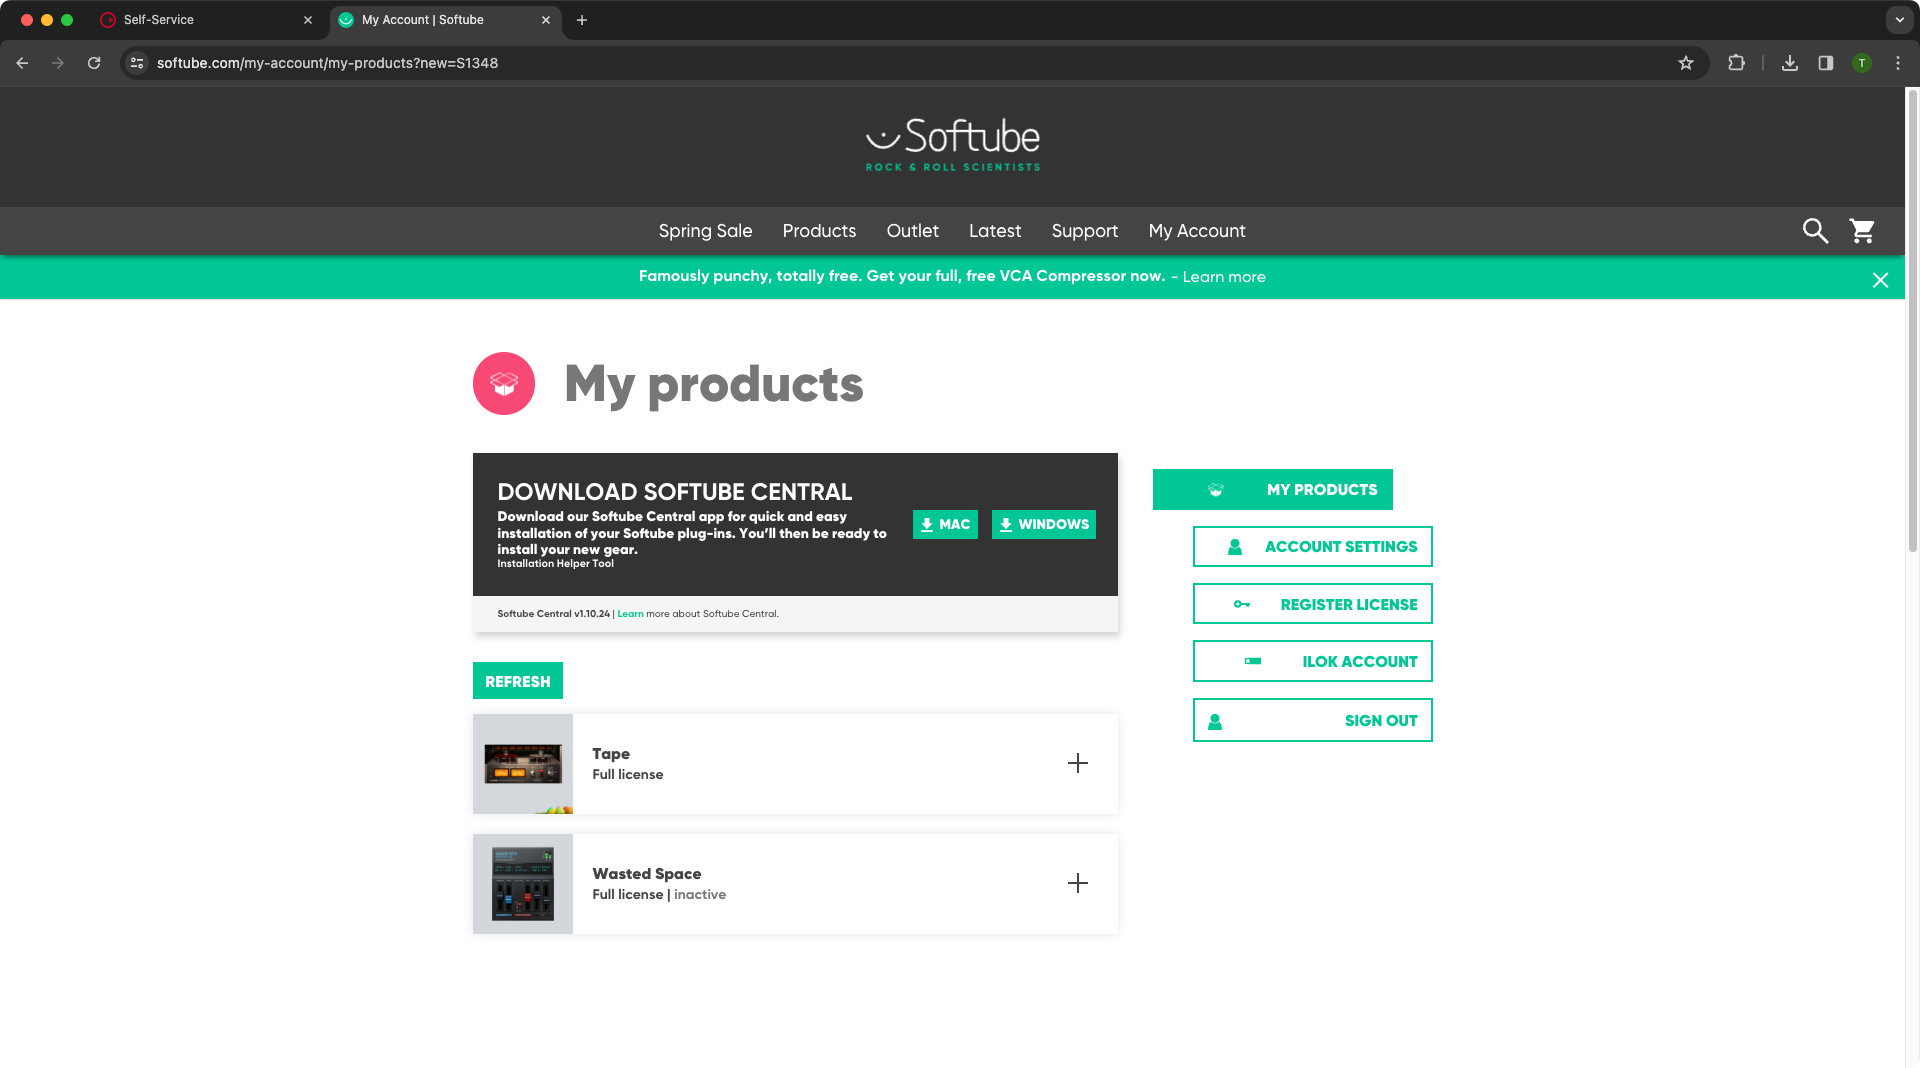Follow the Learn more banner link
Viewport: 1920px width, 1068px height.
(1224, 277)
